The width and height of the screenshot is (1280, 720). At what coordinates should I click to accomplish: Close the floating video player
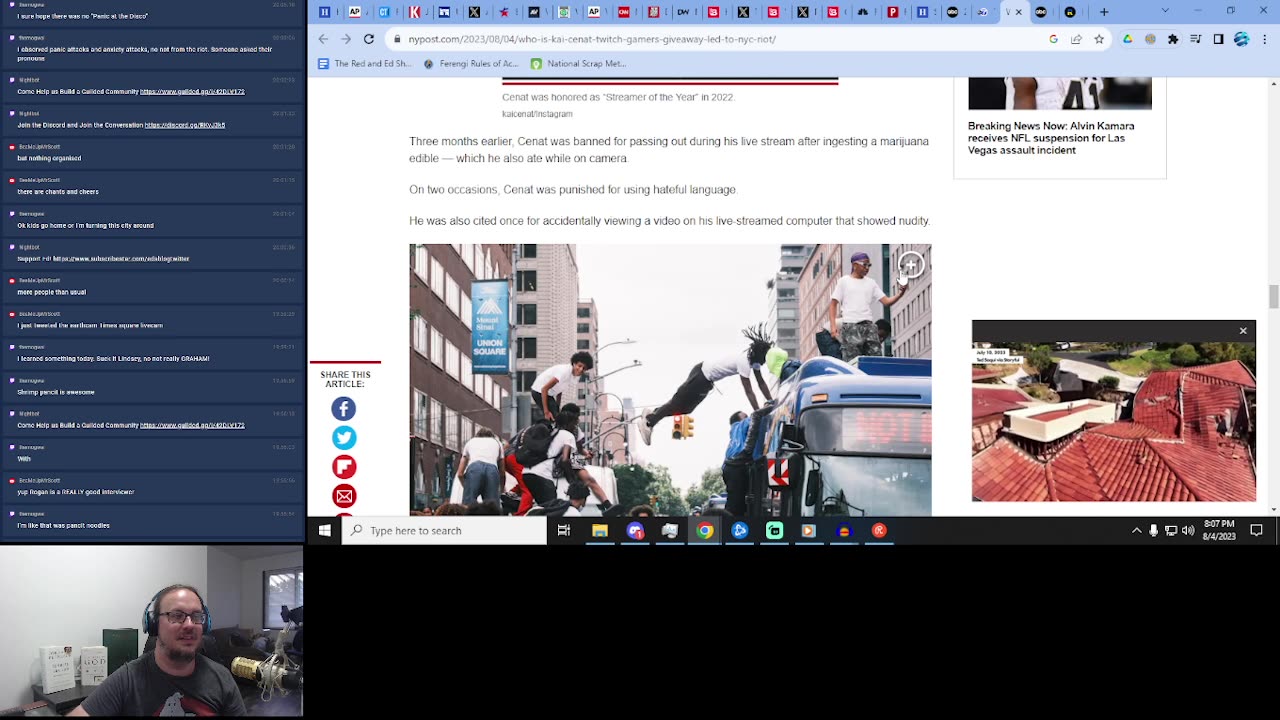coord(1243,331)
